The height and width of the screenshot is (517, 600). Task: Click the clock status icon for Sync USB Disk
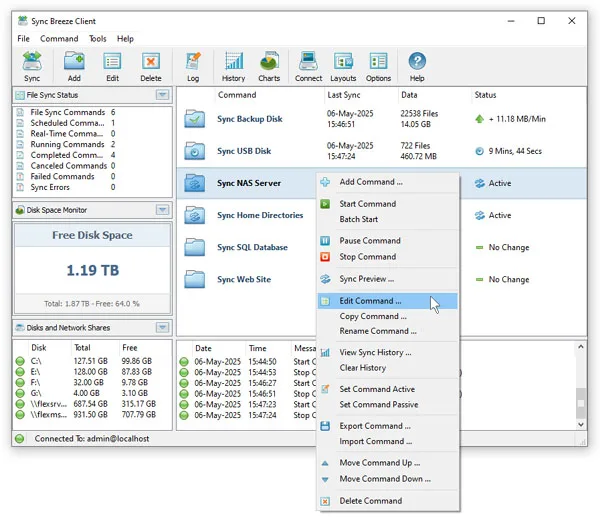(x=479, y=151)
